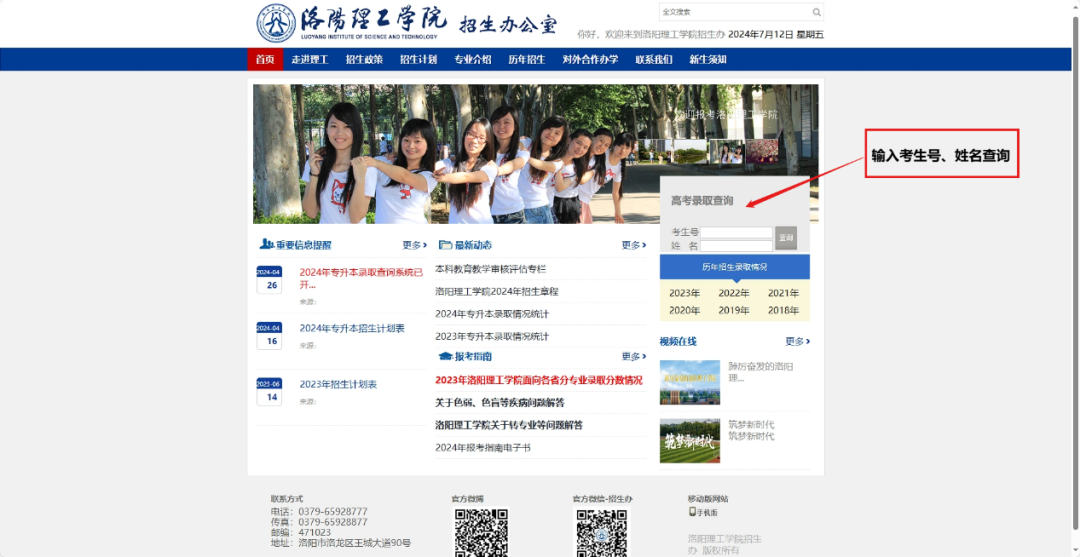Open 2023年各省分专业录取分数情况 link
This screenshot has height=557, width=1080.
pos(539,380)
